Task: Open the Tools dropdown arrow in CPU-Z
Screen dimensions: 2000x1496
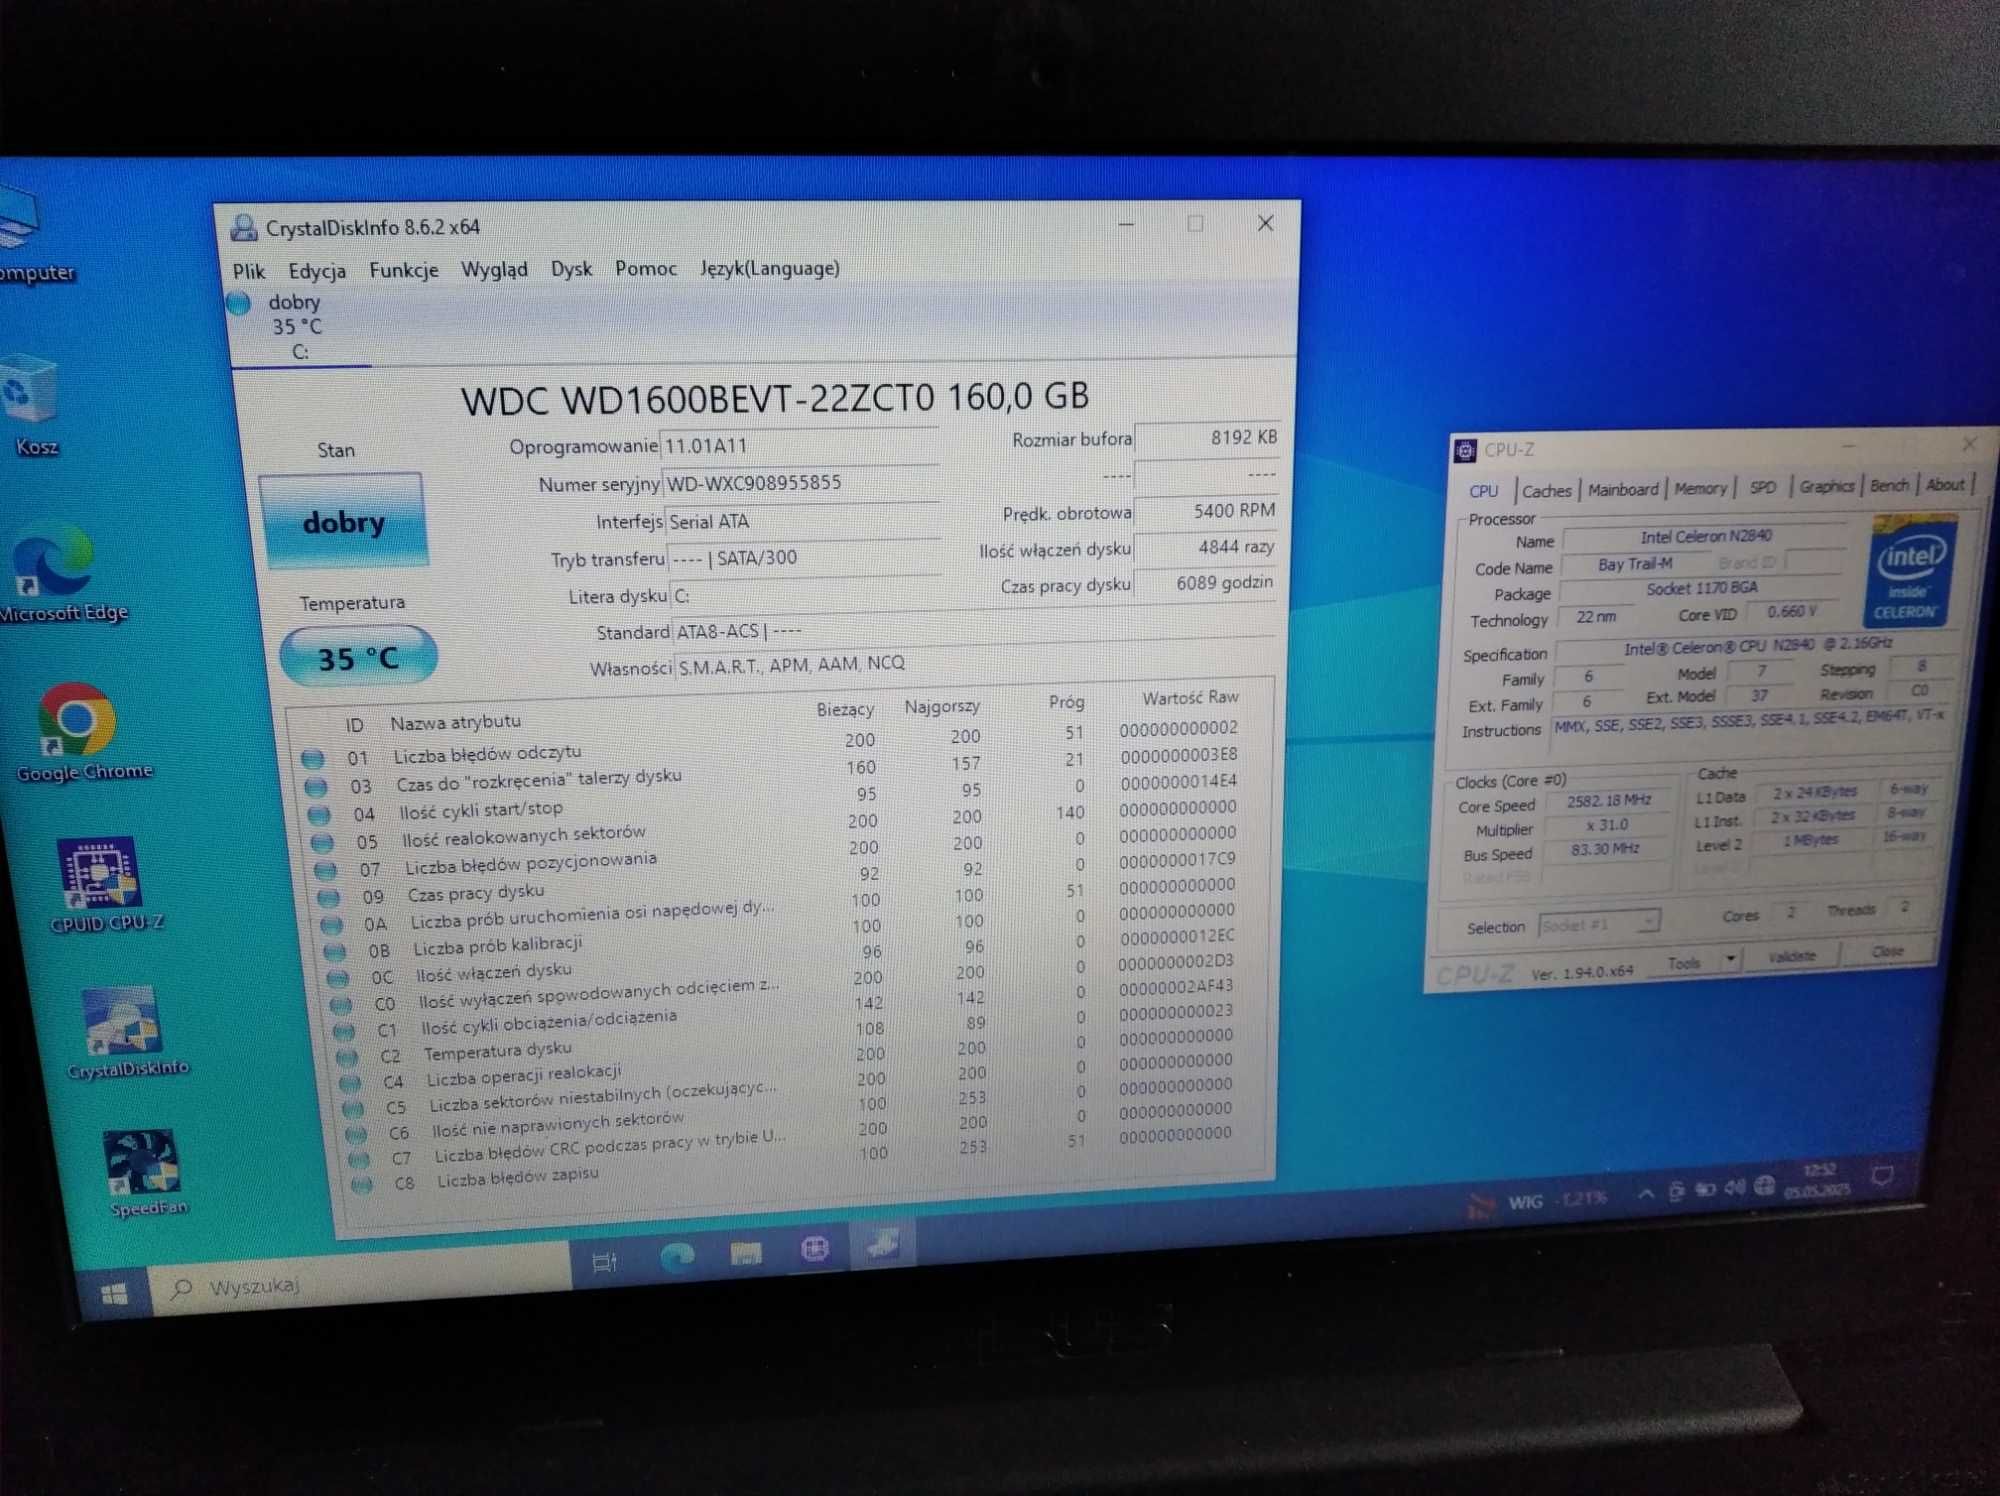Action: (x=1730, y=960)
